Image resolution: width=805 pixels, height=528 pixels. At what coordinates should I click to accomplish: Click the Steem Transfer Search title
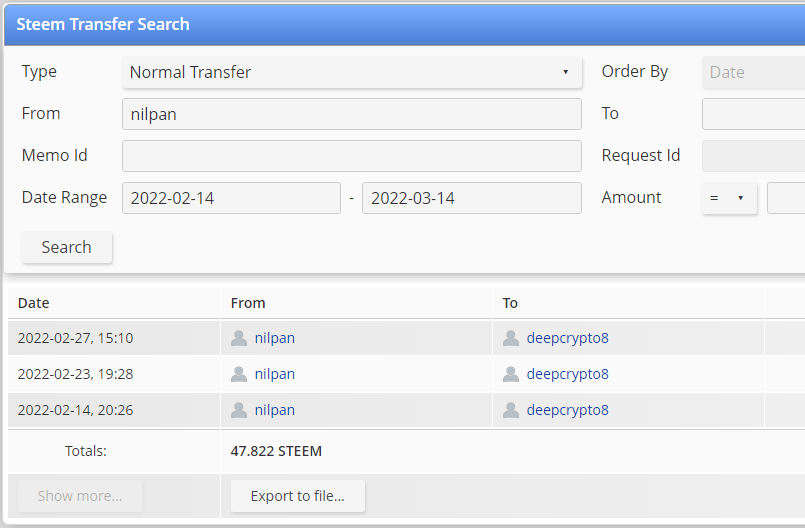click(x=103, y=24)
